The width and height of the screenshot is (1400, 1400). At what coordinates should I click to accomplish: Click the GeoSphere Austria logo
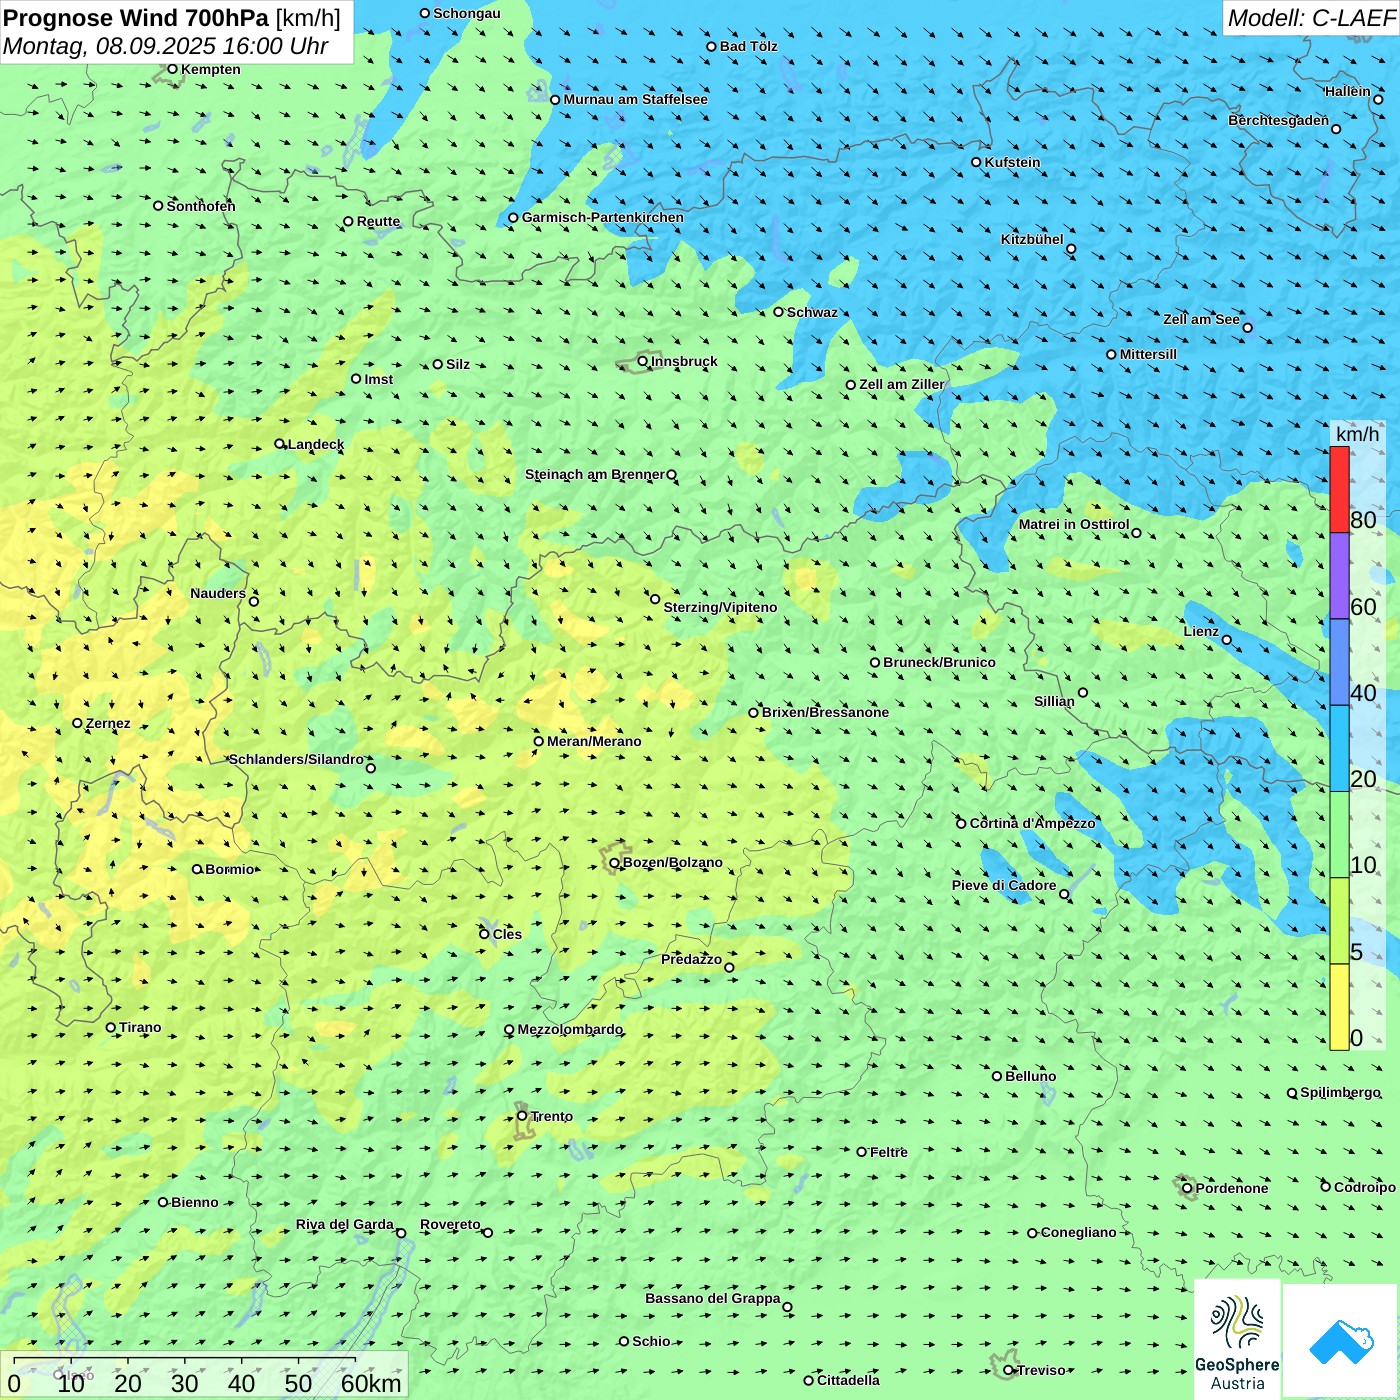1237,1338
